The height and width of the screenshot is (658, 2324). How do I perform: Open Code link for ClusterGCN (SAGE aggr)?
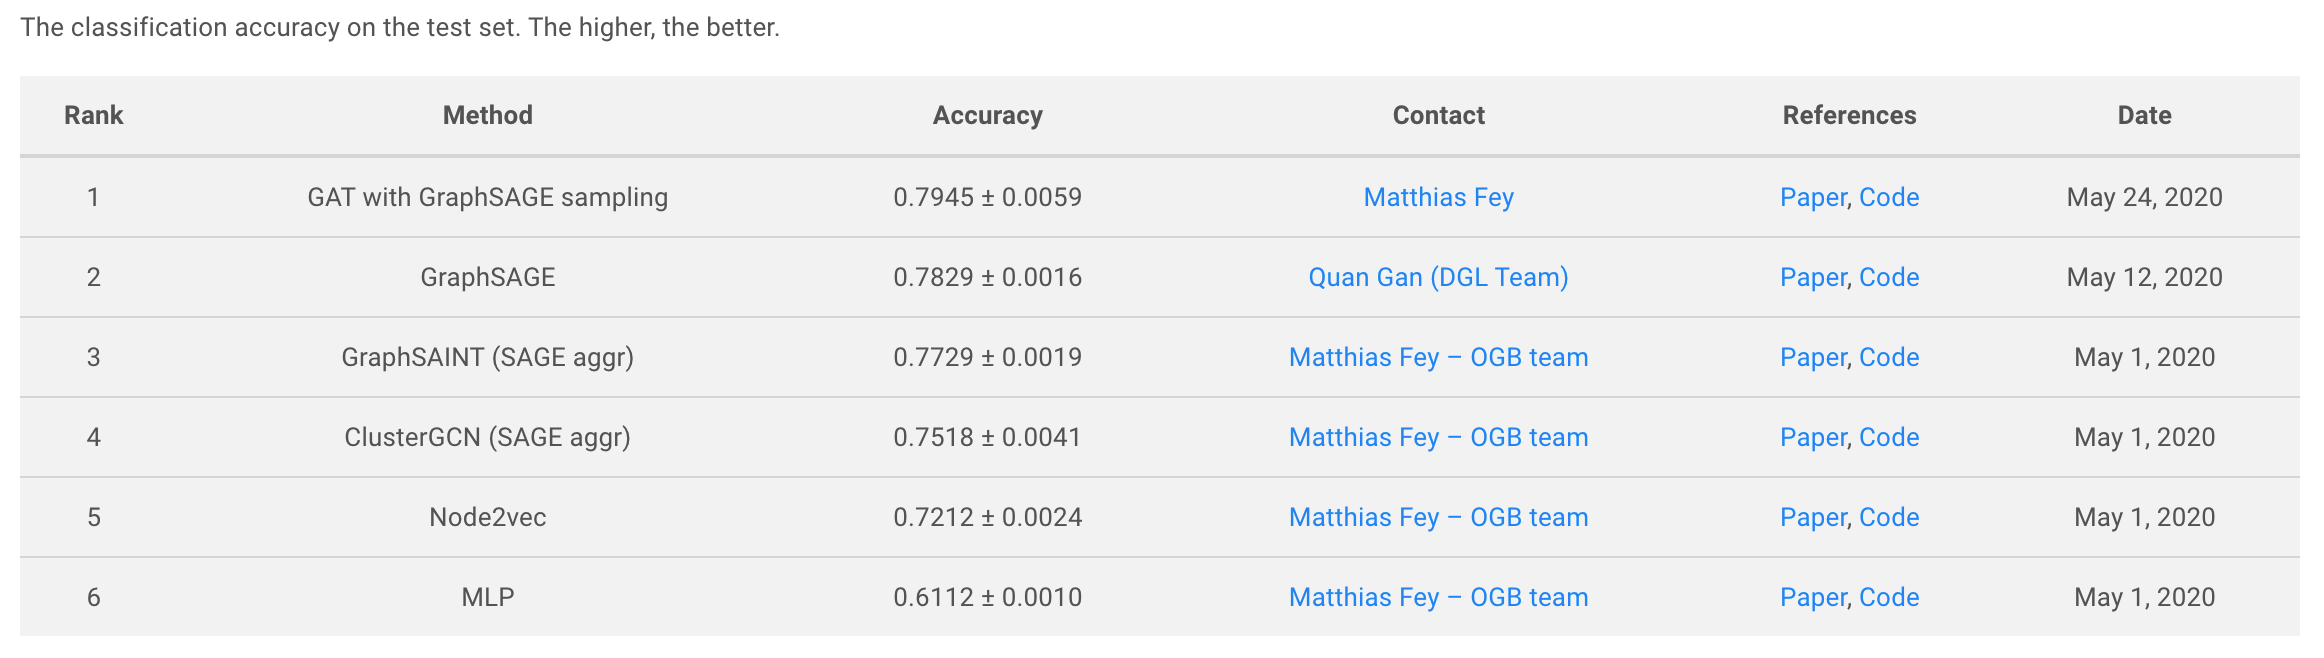(x=1888, y=437)
